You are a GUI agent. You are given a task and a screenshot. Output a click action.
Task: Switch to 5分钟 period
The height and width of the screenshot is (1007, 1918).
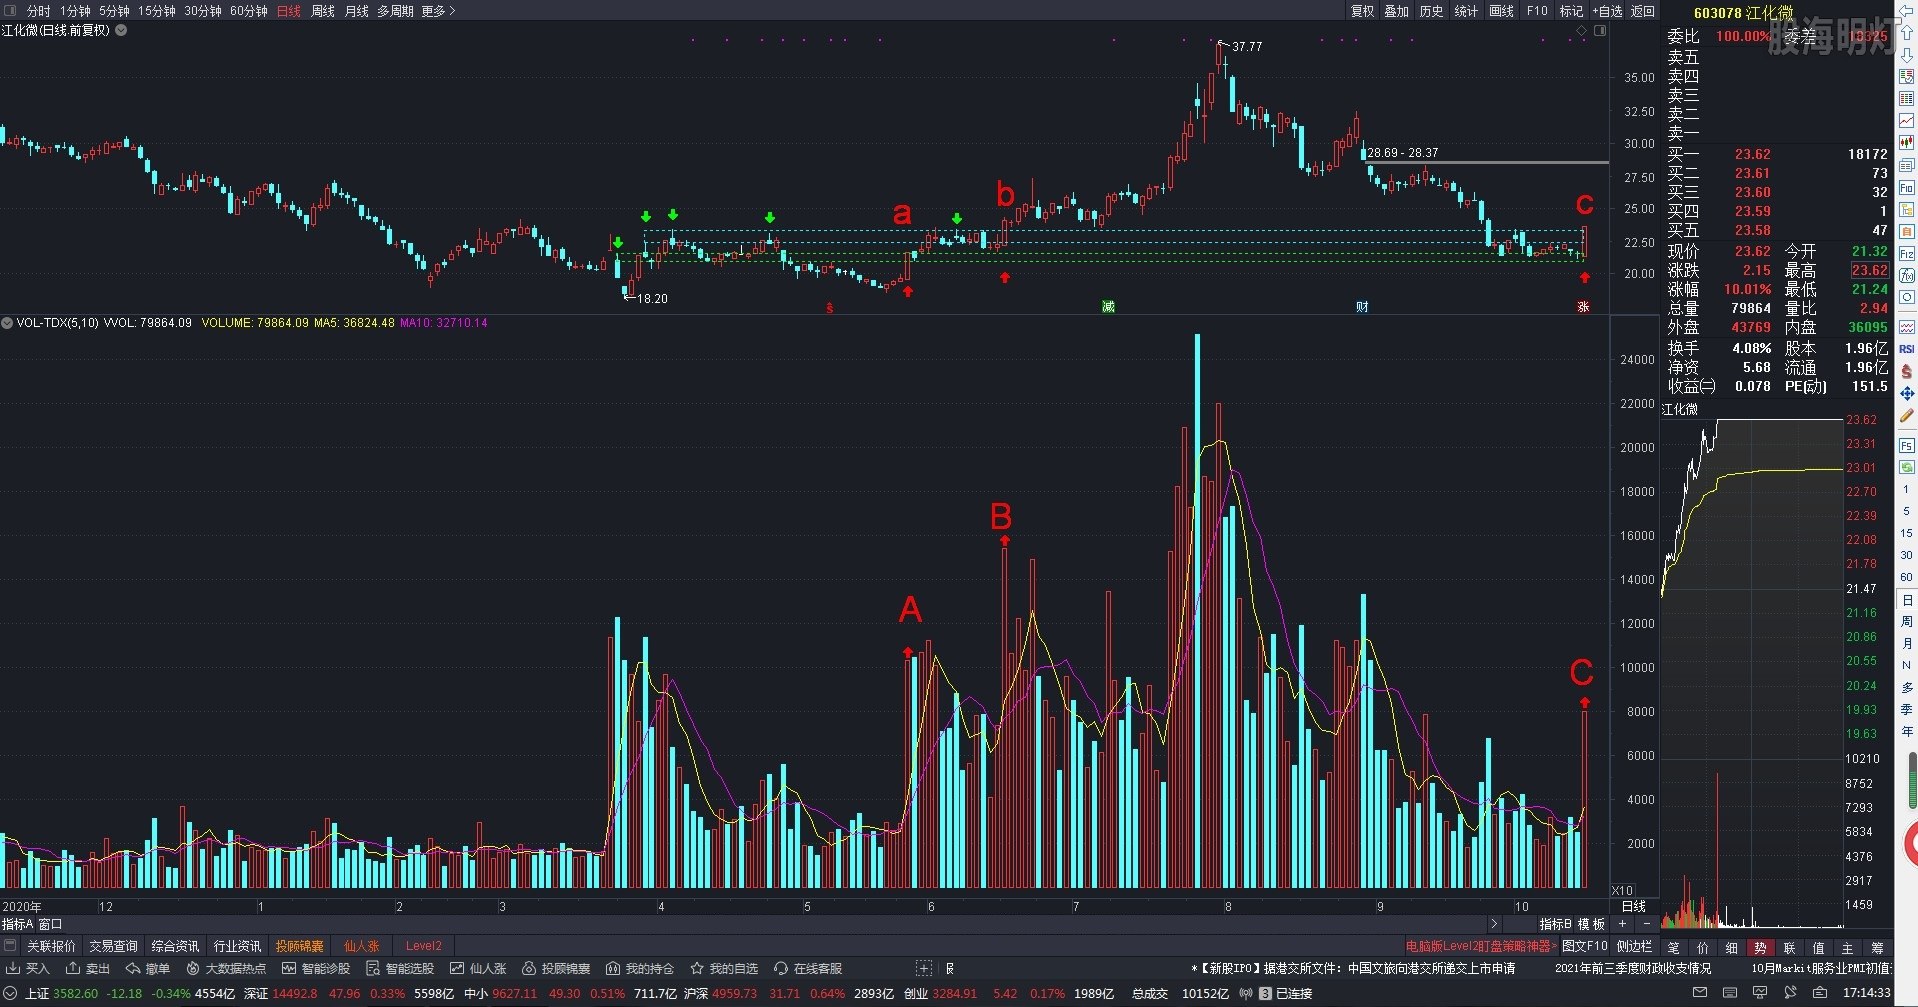pos(114,11)
